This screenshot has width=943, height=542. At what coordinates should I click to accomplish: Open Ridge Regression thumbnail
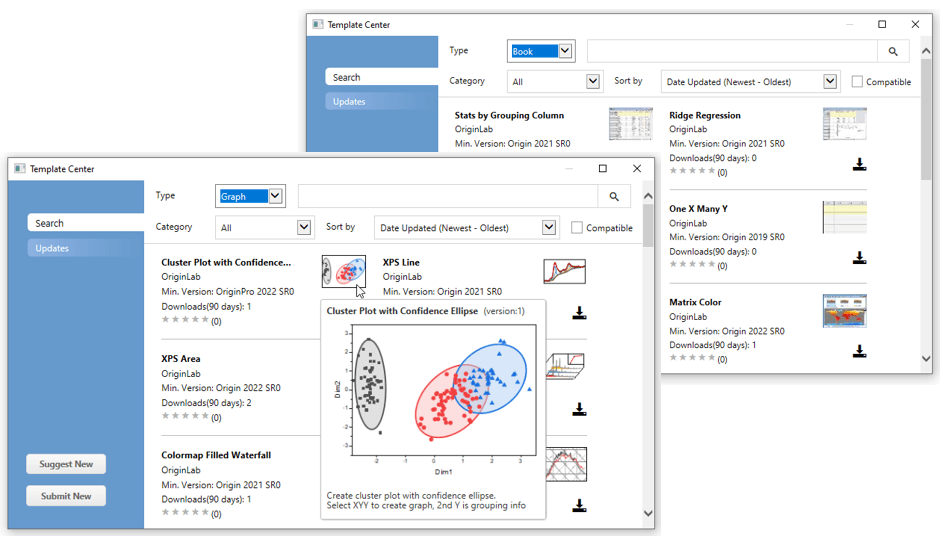coord(844,124)
